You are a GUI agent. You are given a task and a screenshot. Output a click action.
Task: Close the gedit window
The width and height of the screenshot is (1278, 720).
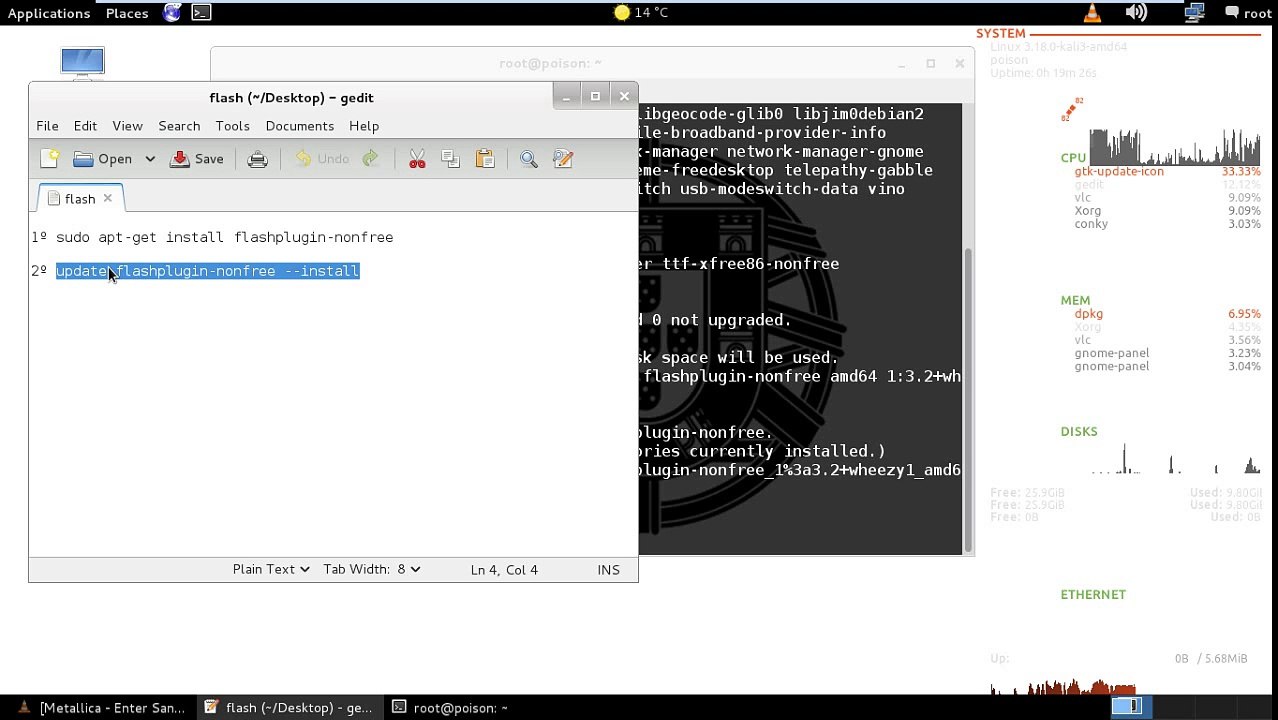click(x=624, y=97)
